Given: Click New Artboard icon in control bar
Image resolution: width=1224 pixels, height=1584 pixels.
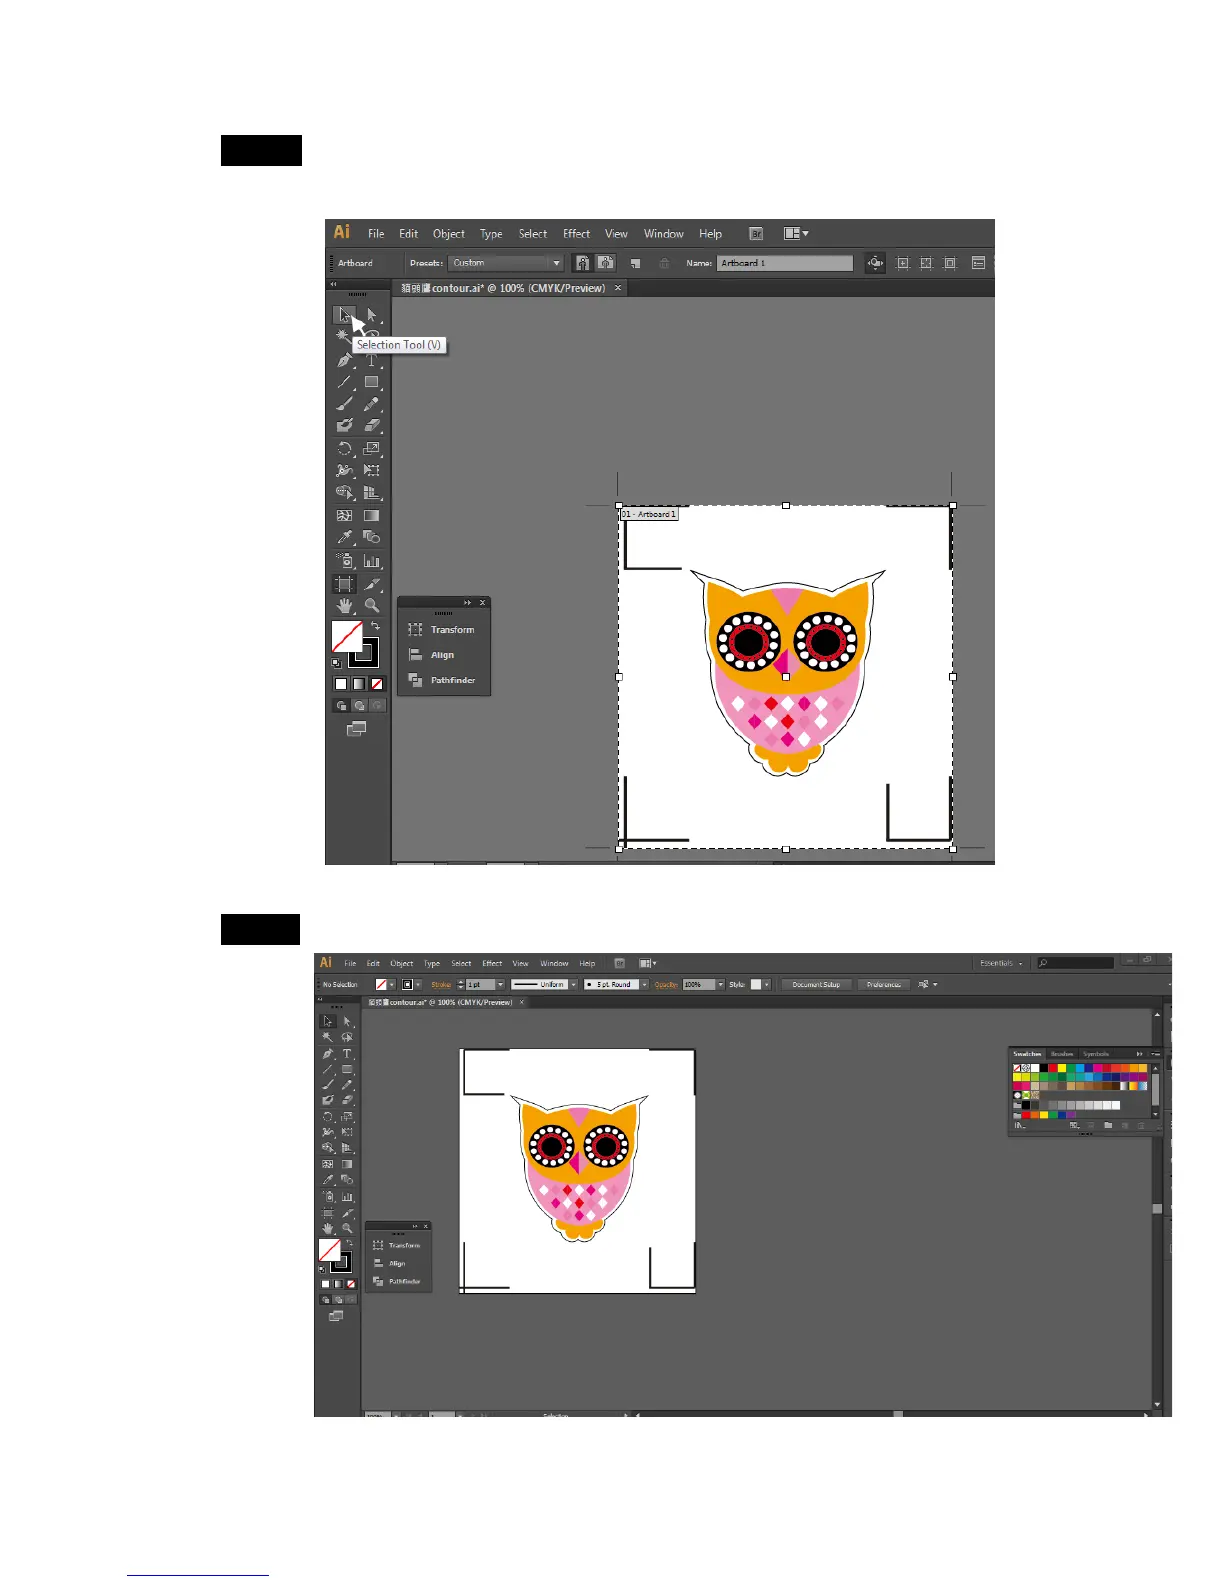Looking at the screenshot, I should [635, 263].
